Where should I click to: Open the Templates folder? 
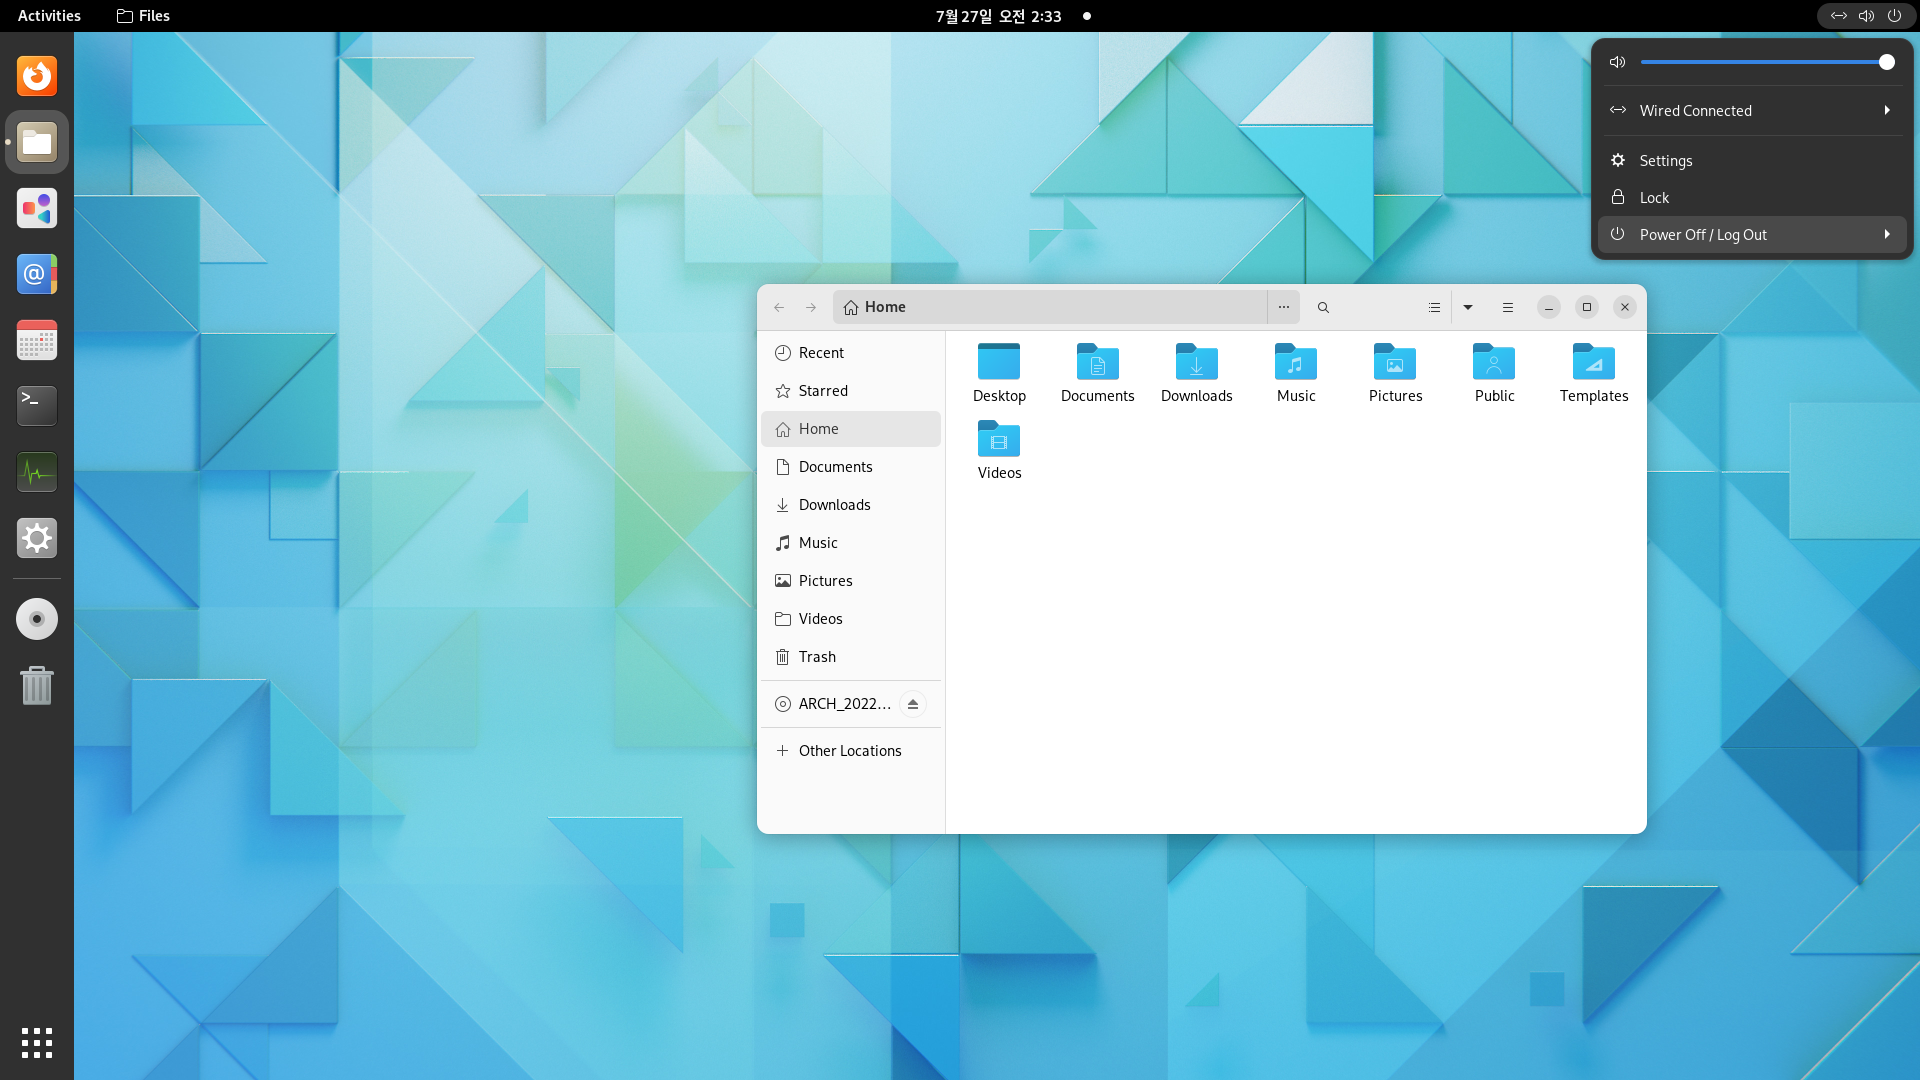coord(1593,363)
